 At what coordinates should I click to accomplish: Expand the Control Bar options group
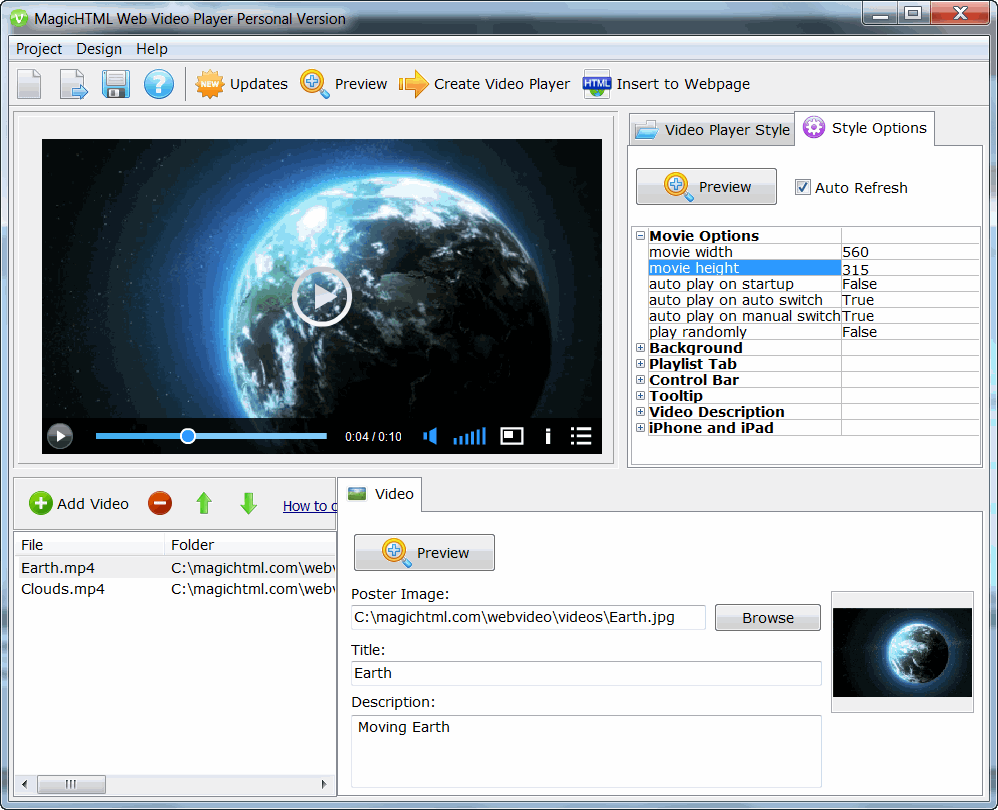[x=640, y=379]
